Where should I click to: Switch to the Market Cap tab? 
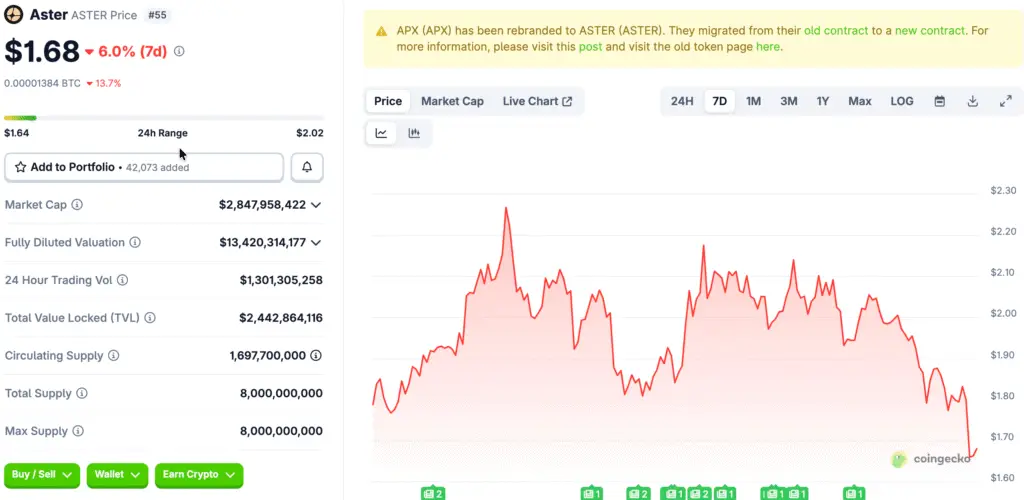click(x=452, y=101)
